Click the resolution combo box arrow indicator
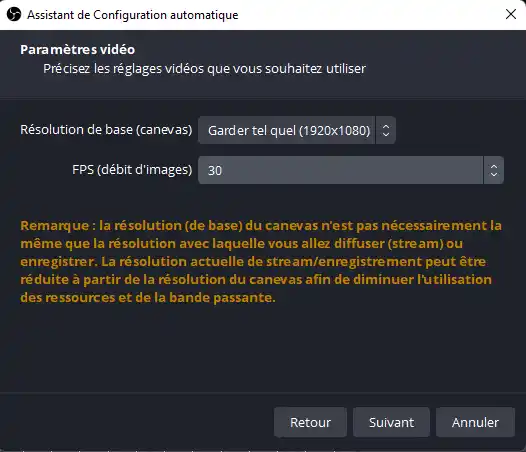The height and width of the screenshot is (452, 526). (x=386, y=130)
